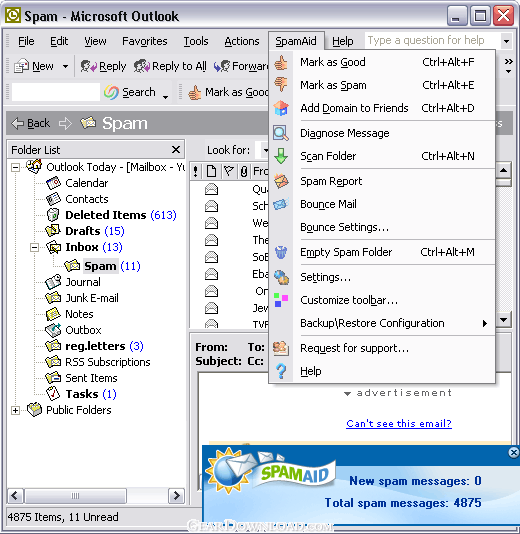This screenshot has height=534, width=520.
Task: Sort by the attachment paperclip column header
Action: pyautogui.click(x=243, y=171)
